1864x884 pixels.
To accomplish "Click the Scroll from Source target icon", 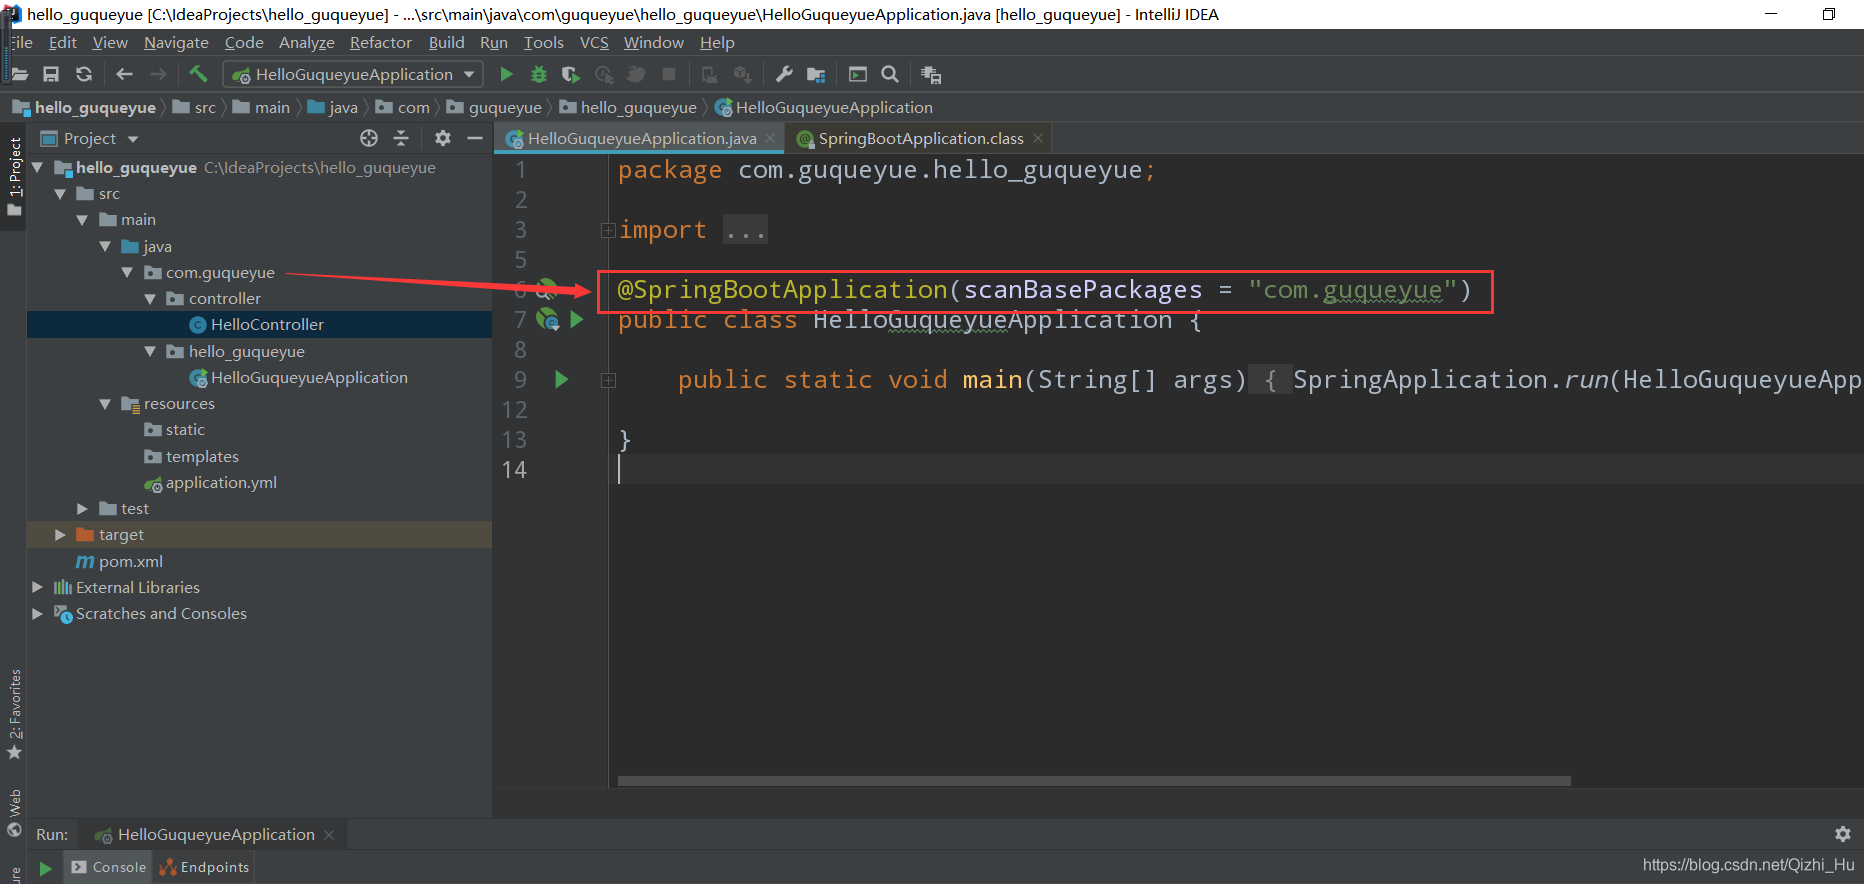I will click(369, 138).
